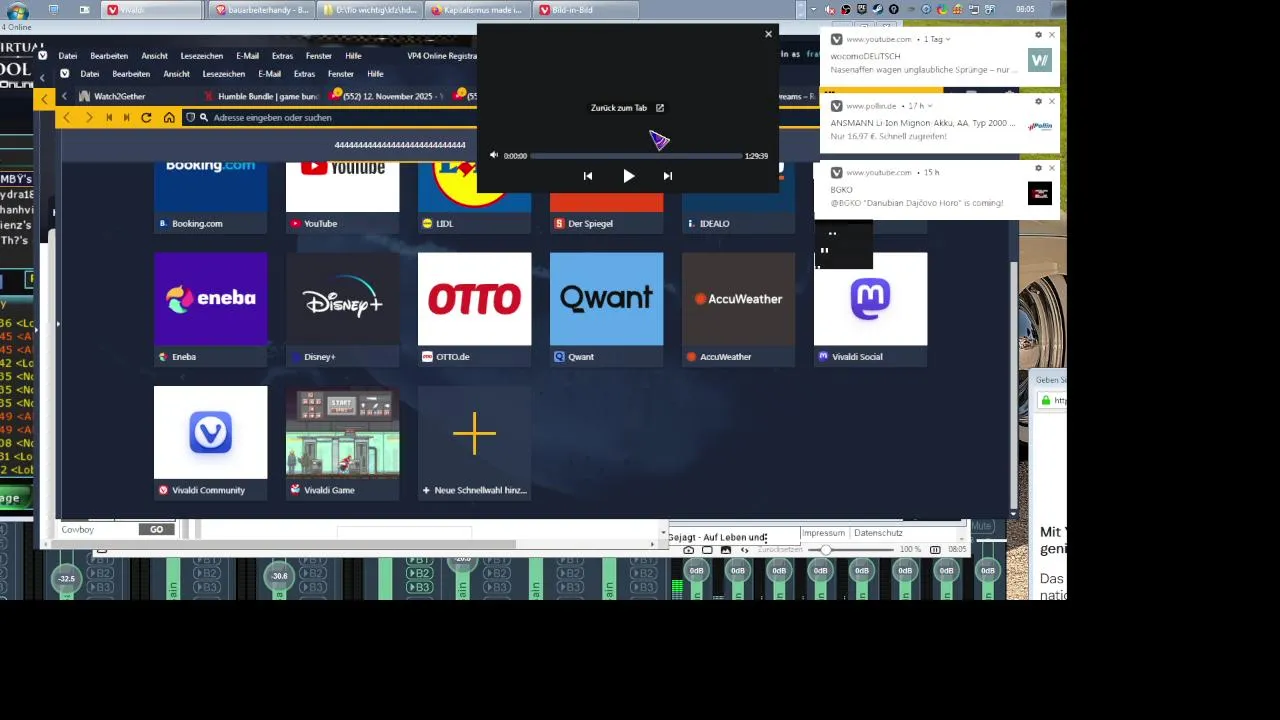Play the picture-in-picture video
The width and height of the screenshot is (1280, 720).
click(628, 176)
